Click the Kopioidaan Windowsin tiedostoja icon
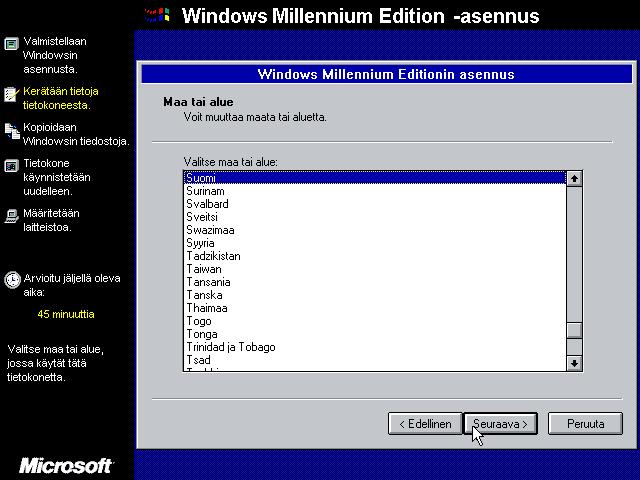The image size is (640, 480). point(12,131)
